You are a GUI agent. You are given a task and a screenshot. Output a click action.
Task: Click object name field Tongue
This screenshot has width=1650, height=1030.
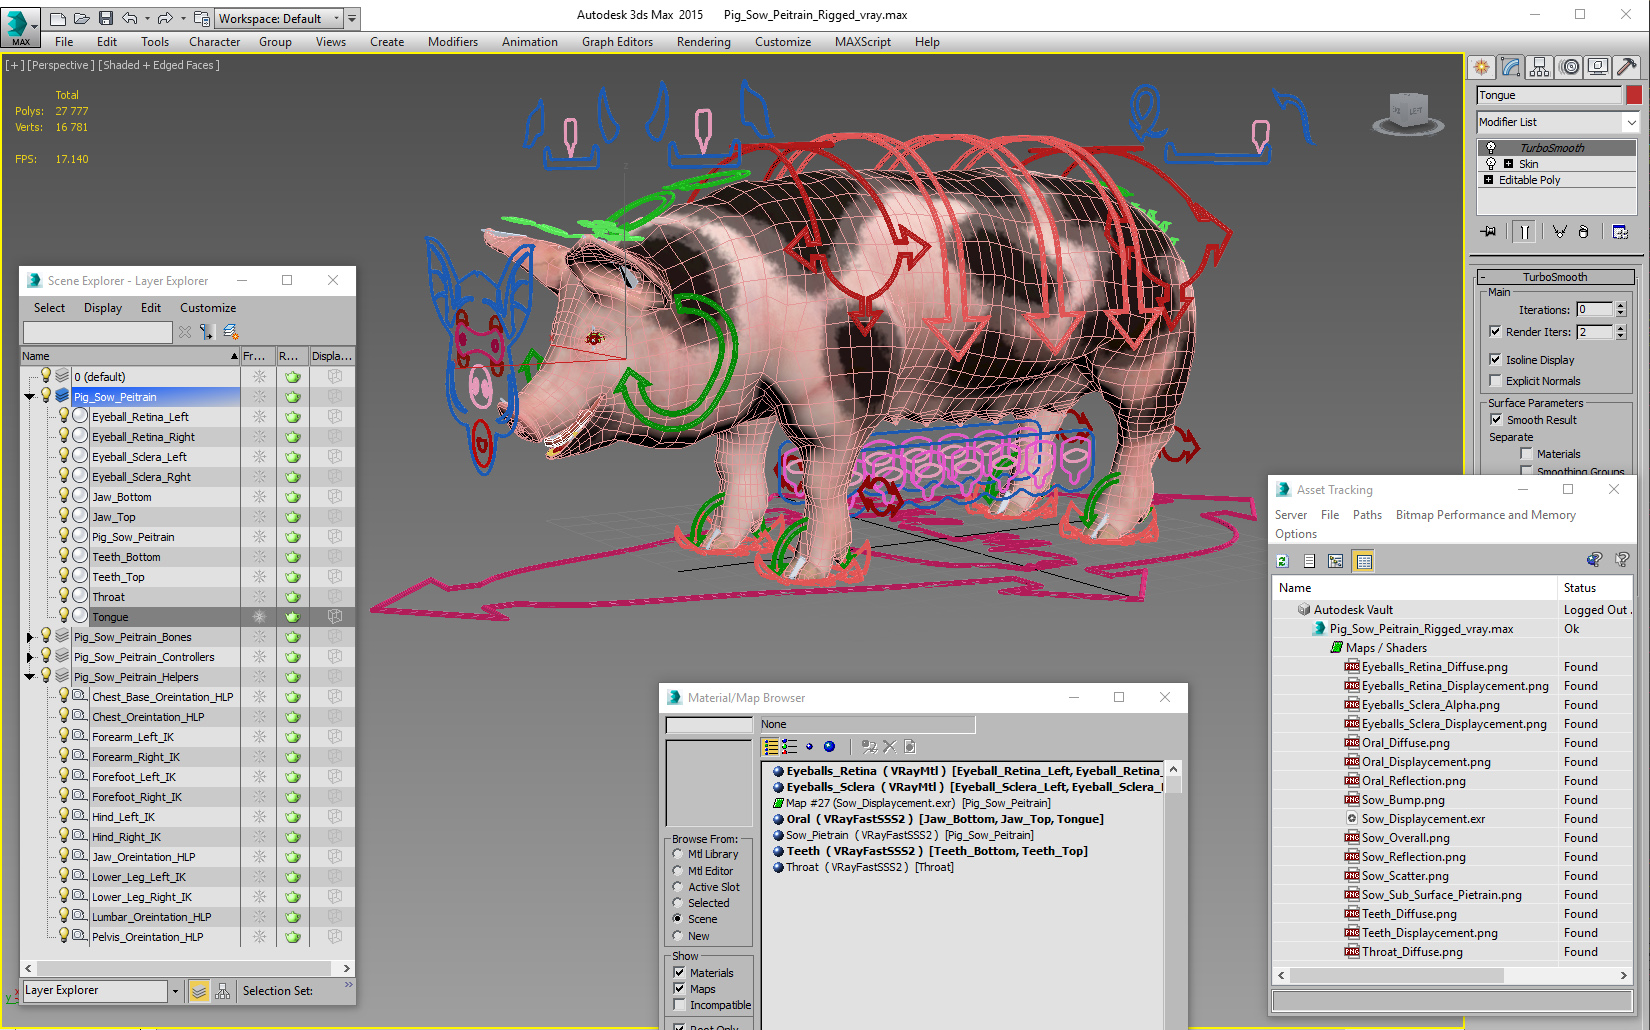(1549, 95)
